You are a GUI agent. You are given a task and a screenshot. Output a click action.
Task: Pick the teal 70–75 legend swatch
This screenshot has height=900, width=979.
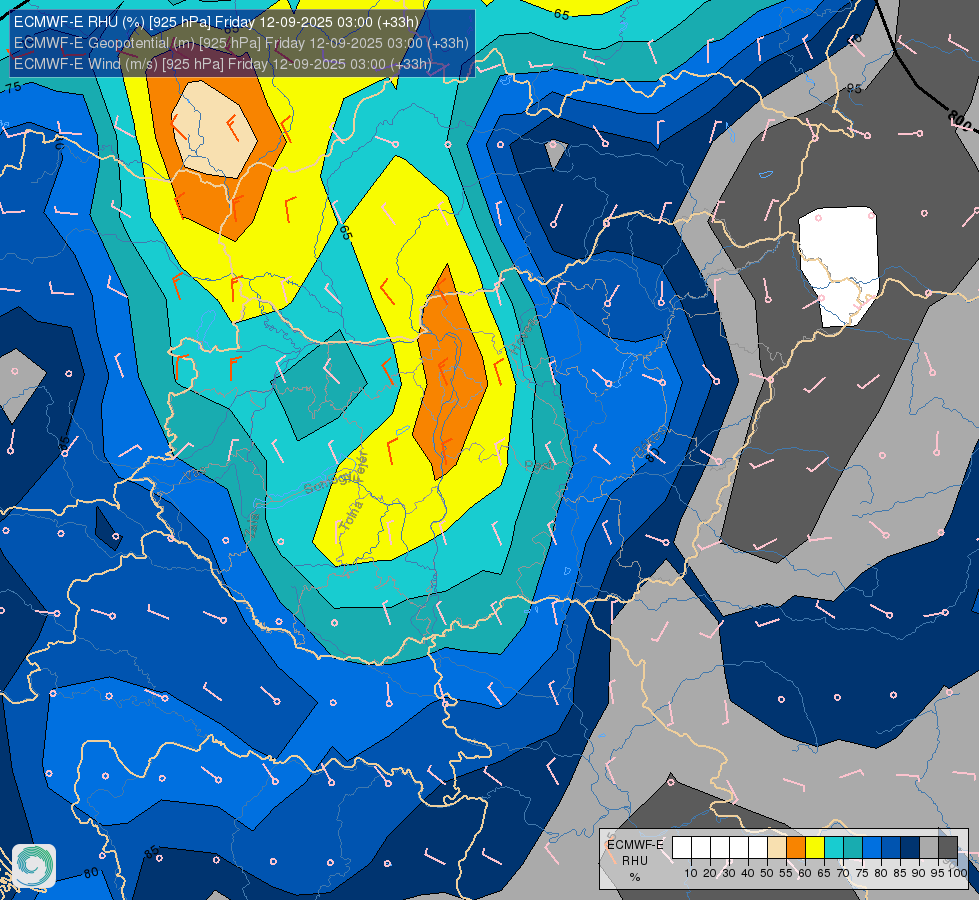(x=853, y=848)
